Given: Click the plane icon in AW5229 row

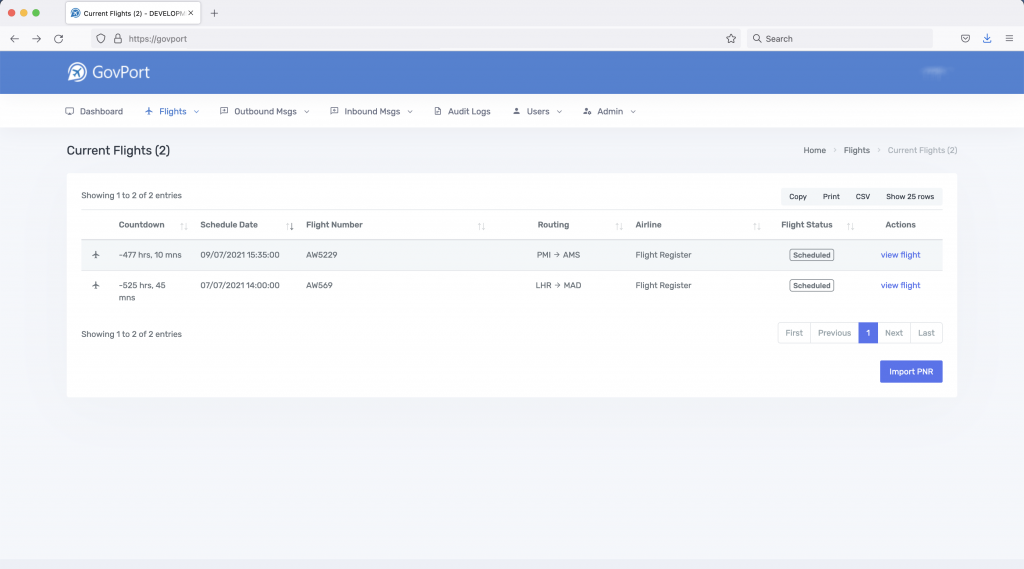Looking at the screenshot, I should [96, 255].
